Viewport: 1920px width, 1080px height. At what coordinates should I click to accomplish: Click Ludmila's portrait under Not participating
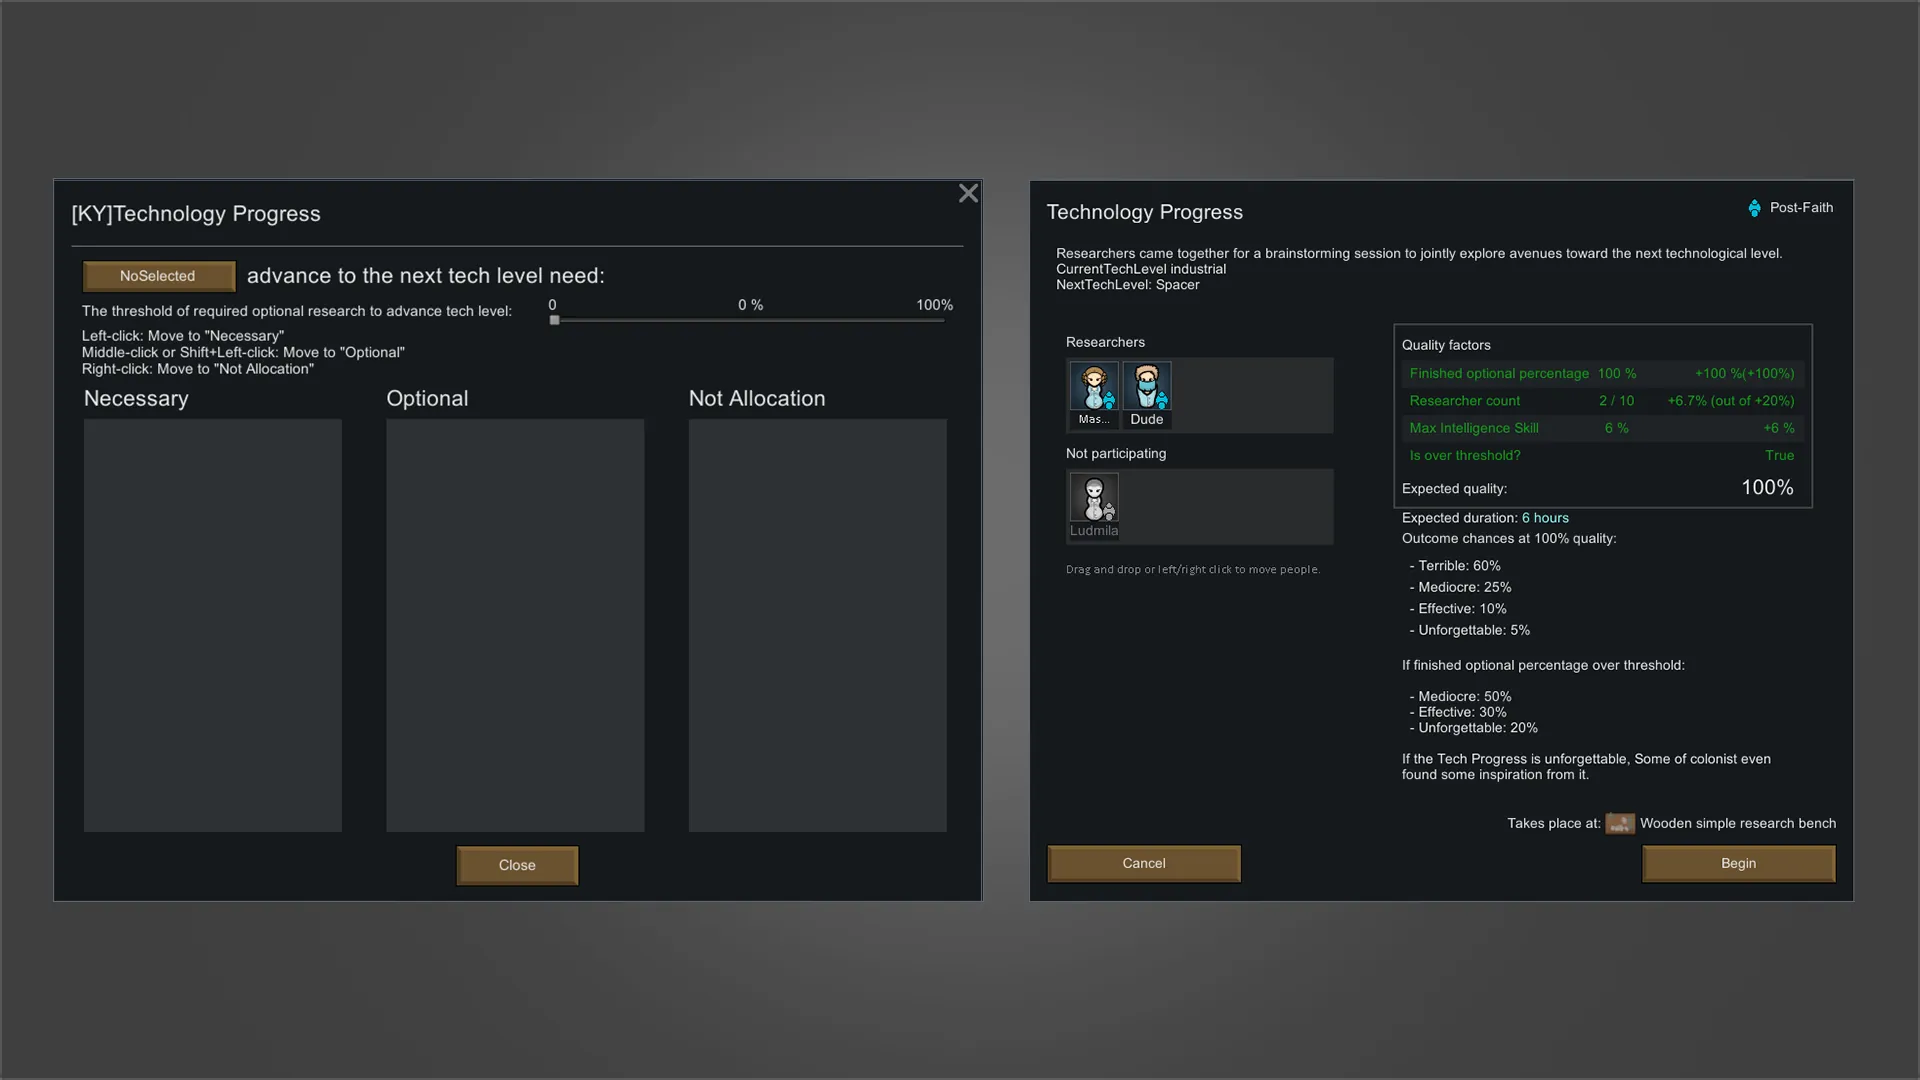(1094, 498)
